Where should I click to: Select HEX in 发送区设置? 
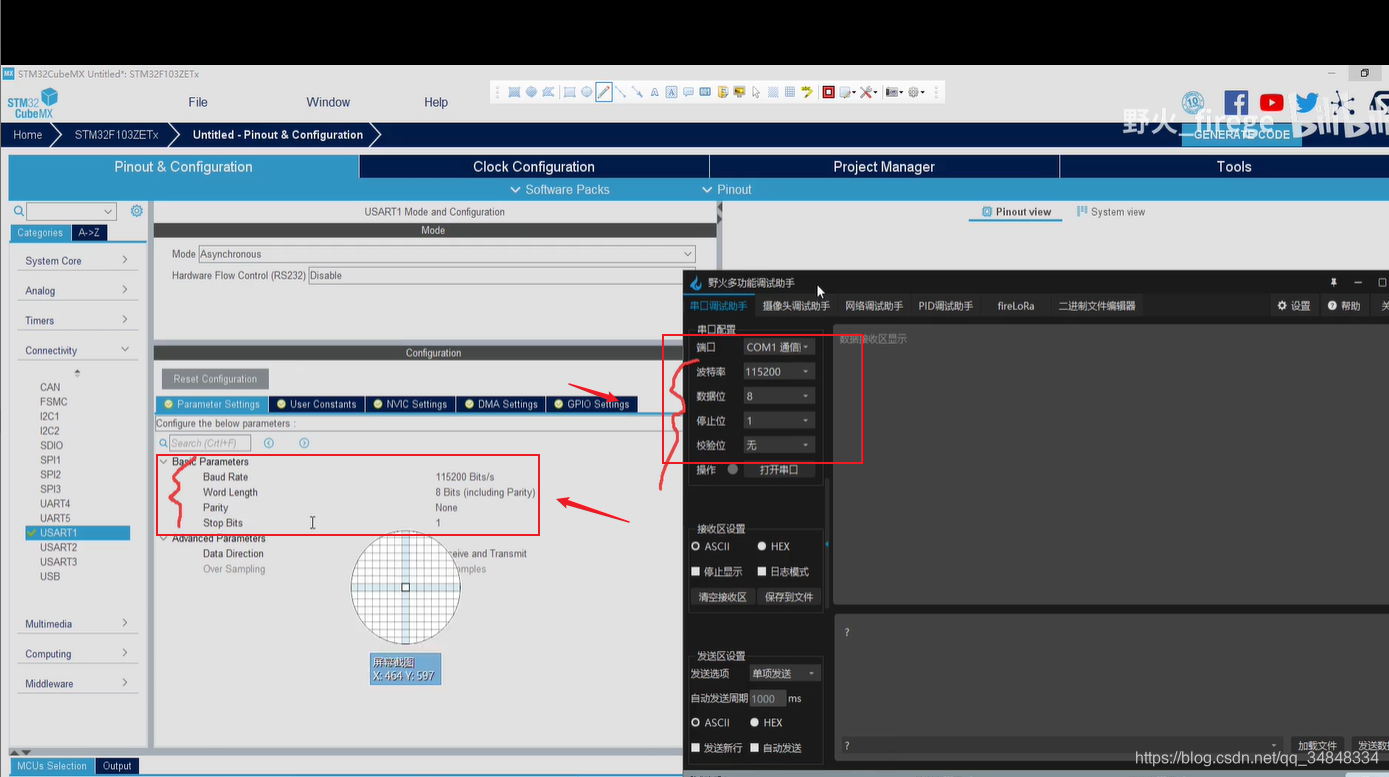tap(767, 722)
